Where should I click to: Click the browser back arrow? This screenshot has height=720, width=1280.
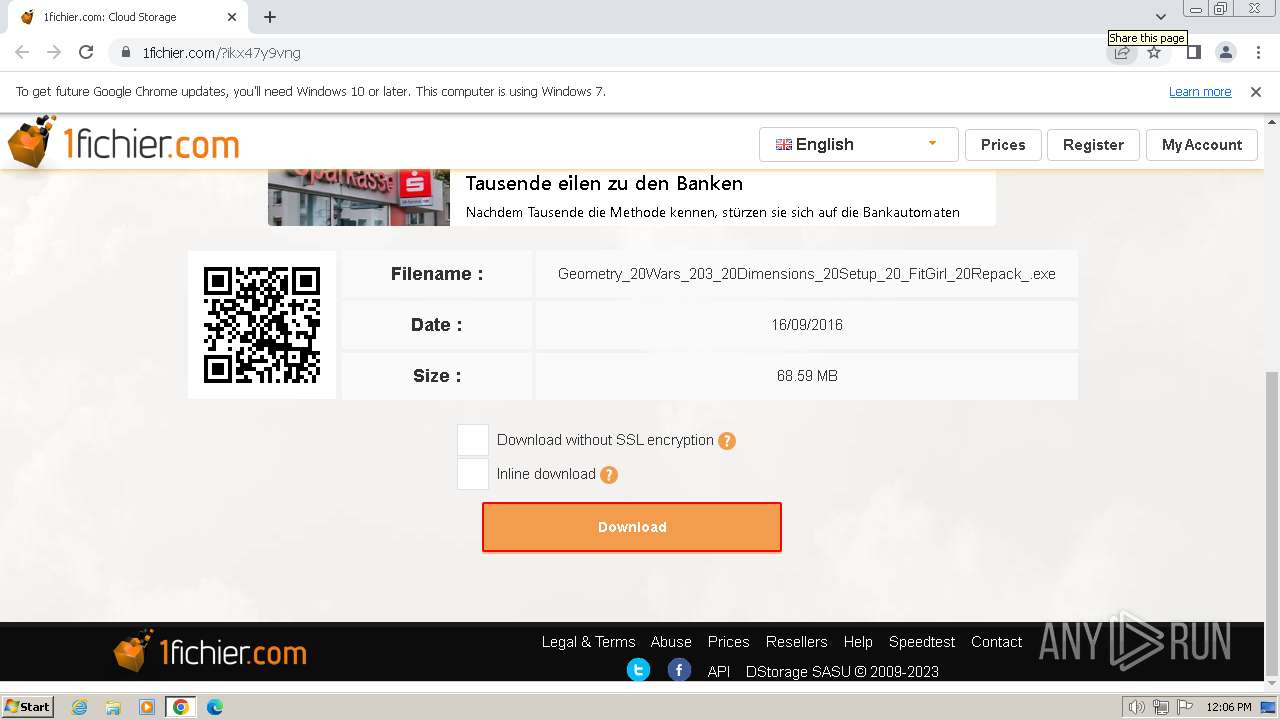(x=22, y=52)
